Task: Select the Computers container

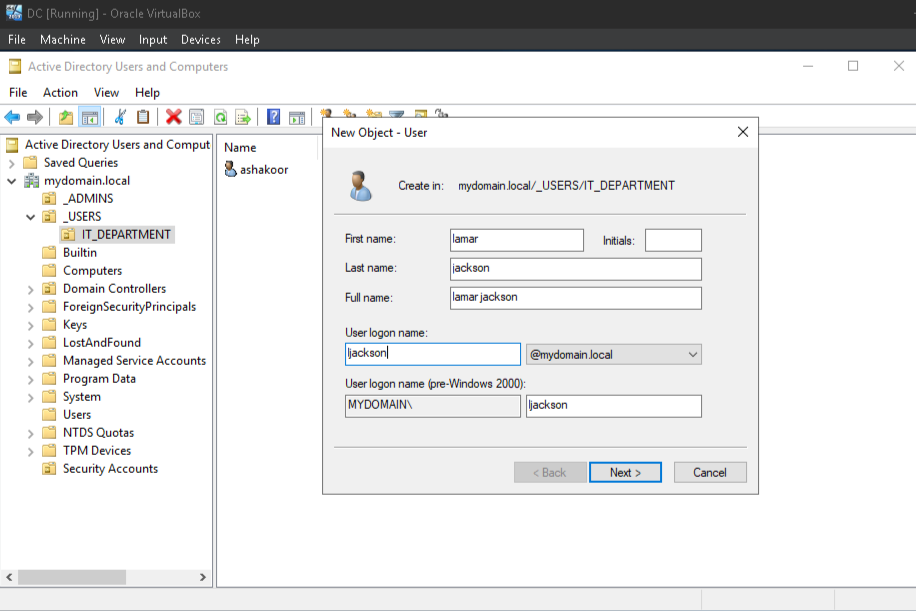Action: click(92, 270)
